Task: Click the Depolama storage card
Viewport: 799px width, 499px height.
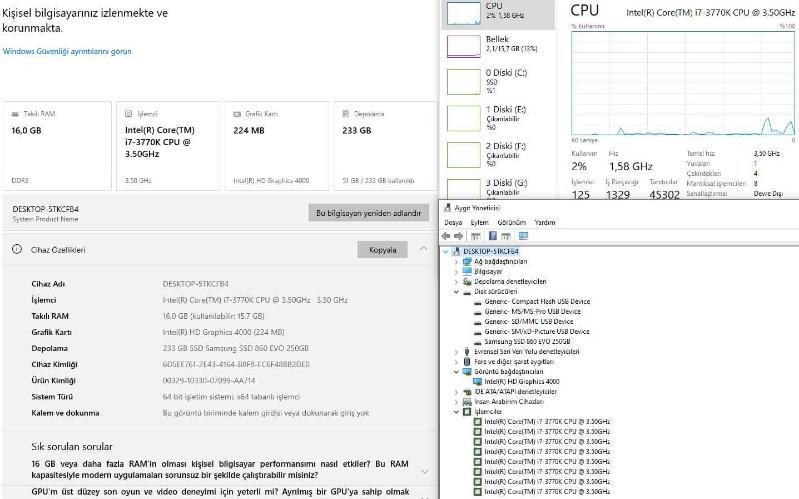Action: pyautogui.click(x=385, y=145)
